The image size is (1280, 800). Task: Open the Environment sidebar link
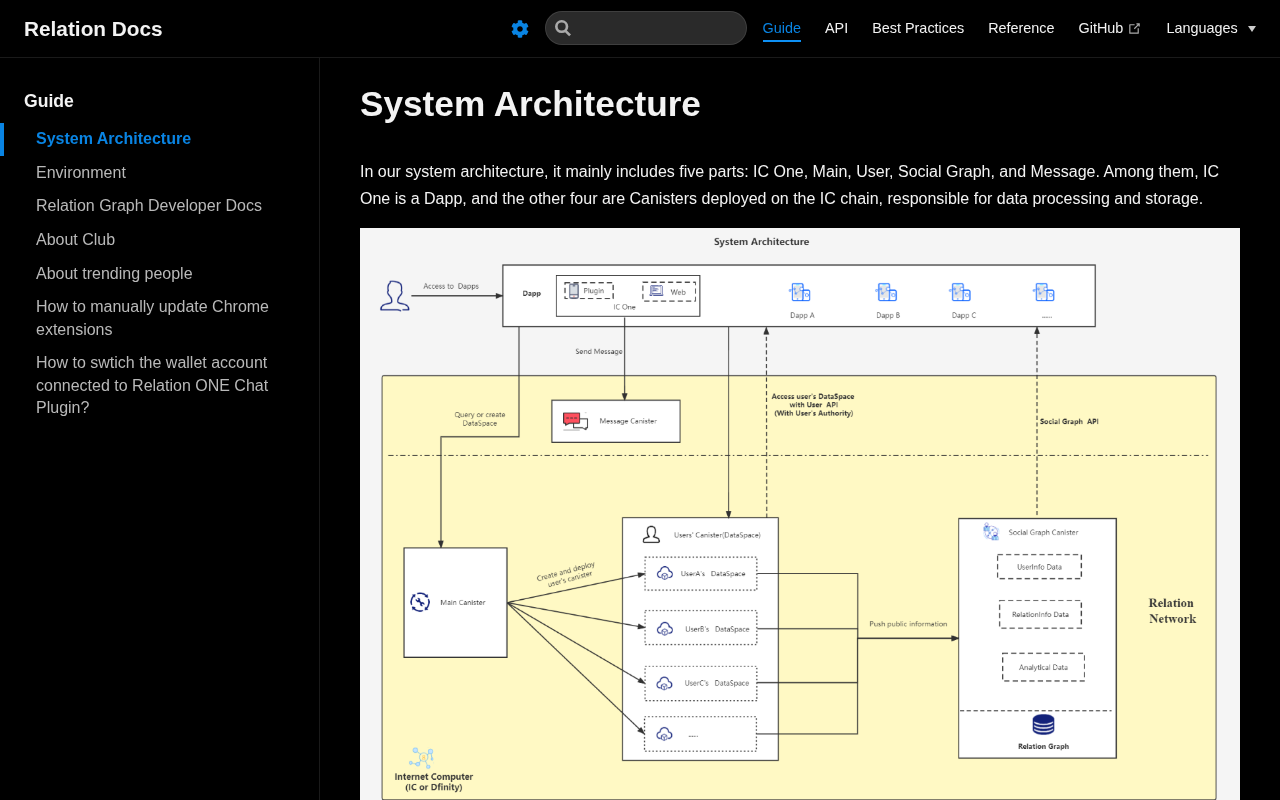pos(81,173)
